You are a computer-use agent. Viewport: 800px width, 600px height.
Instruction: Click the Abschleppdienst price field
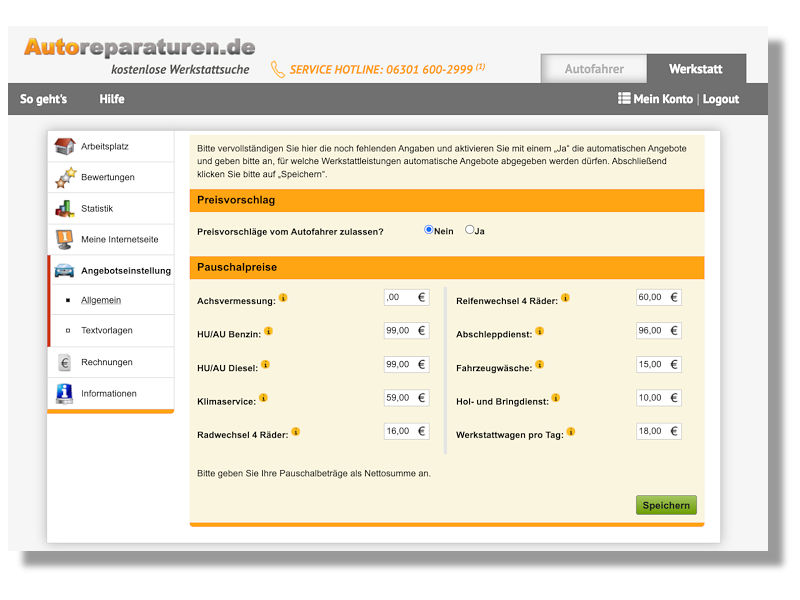(659, 331)
